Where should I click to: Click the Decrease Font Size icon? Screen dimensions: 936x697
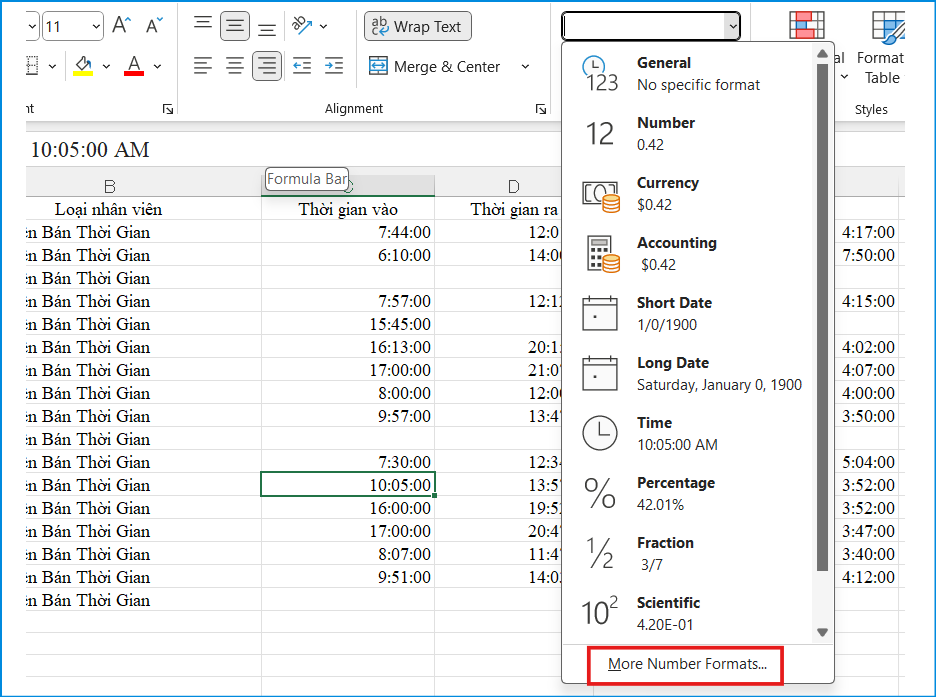point(154,26)
